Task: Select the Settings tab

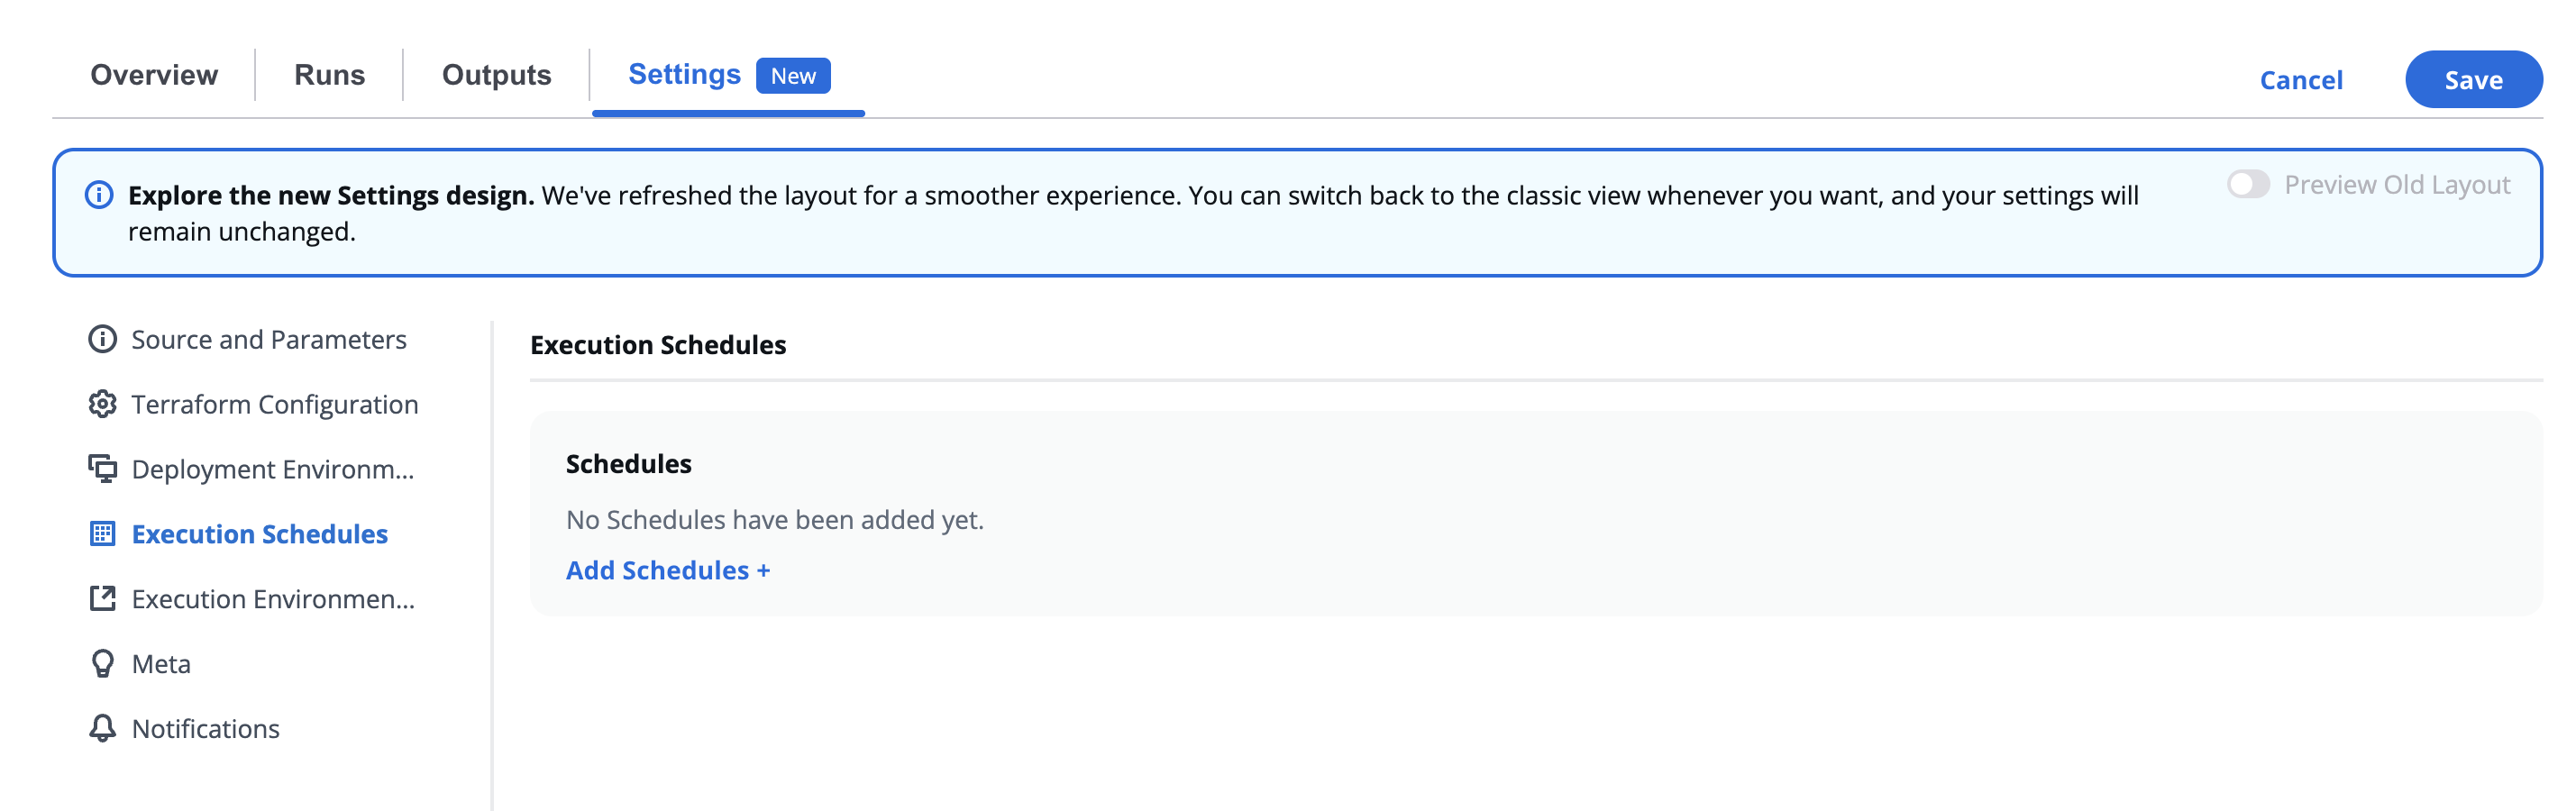Action: 684,75
